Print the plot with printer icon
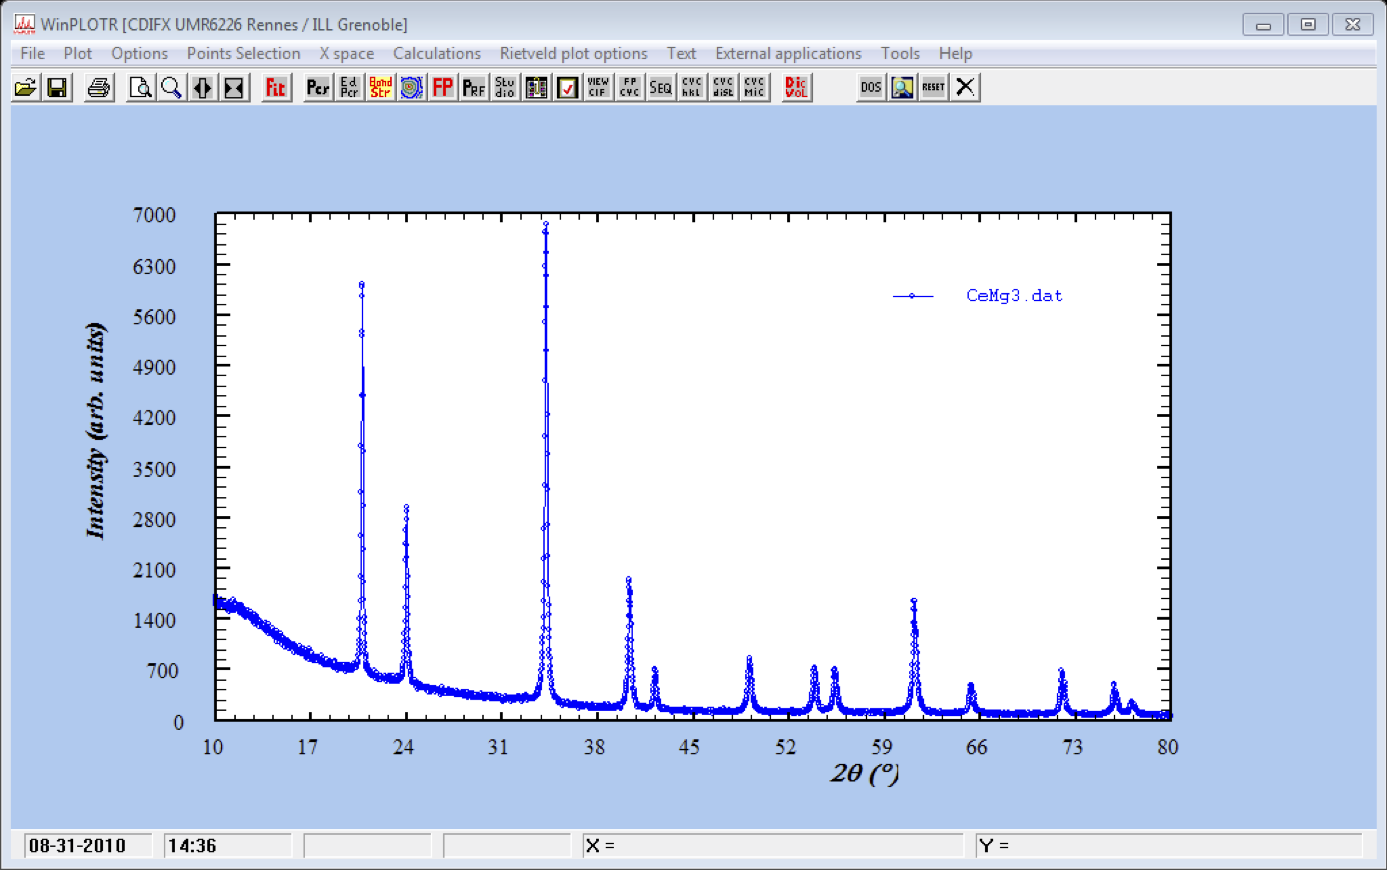 pos(98,88)
